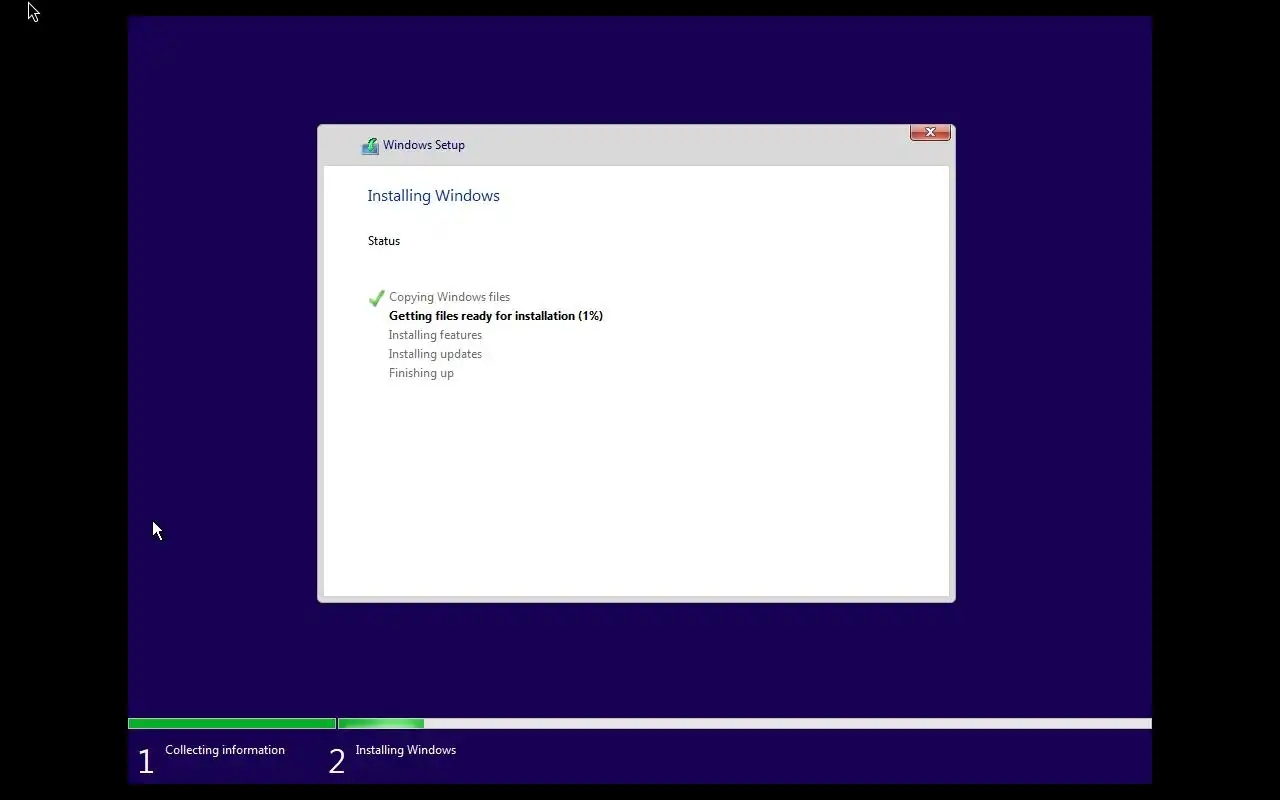The image size is (1280, 800).
Task: Click 'Installing updates' step
Action: coord(435,354)
